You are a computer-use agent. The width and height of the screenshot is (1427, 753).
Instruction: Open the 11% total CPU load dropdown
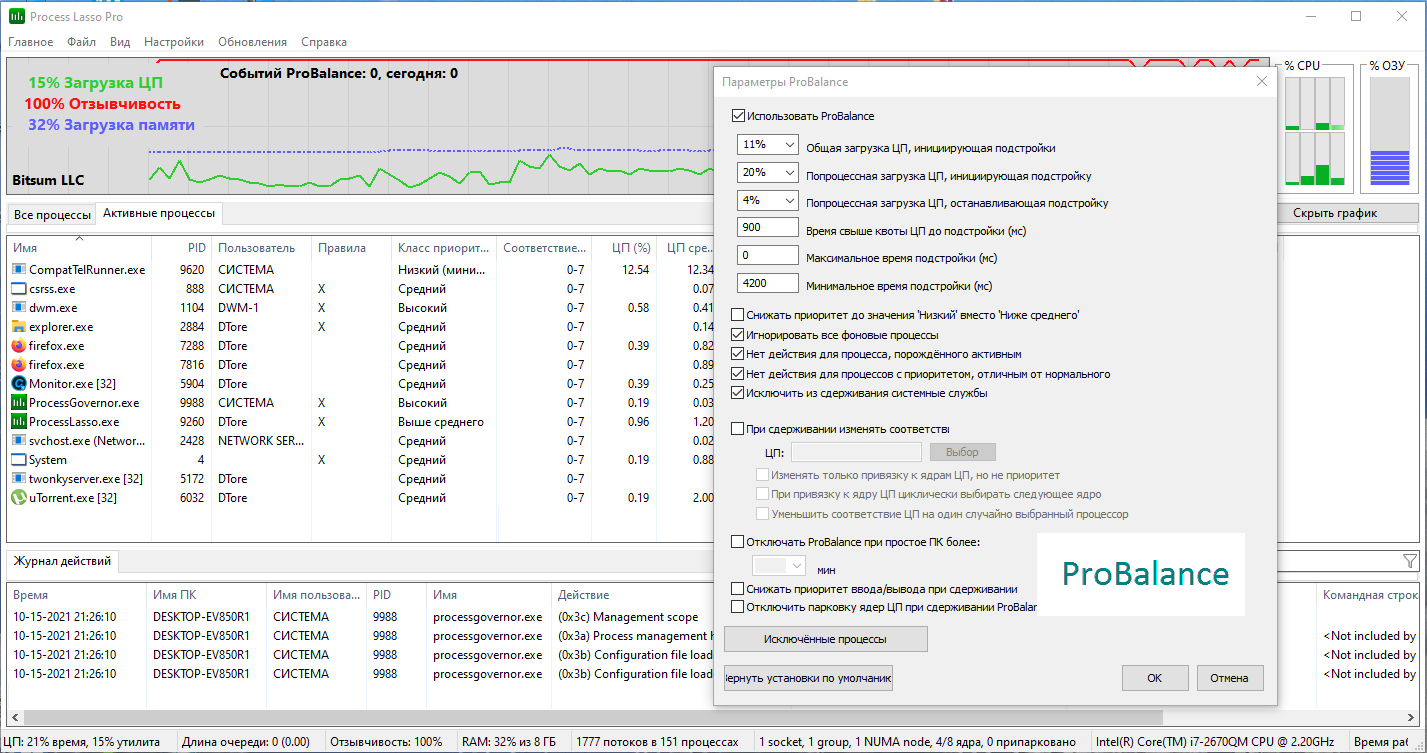tap(768, 146)
